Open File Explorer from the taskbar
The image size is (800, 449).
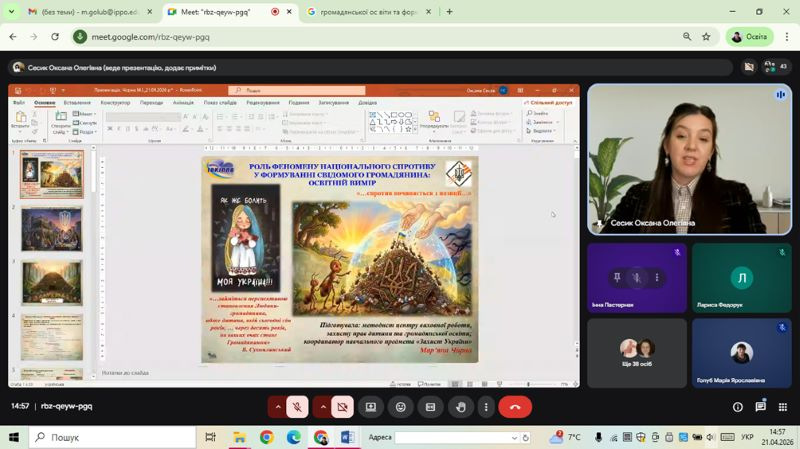click(x=239, y=437)
